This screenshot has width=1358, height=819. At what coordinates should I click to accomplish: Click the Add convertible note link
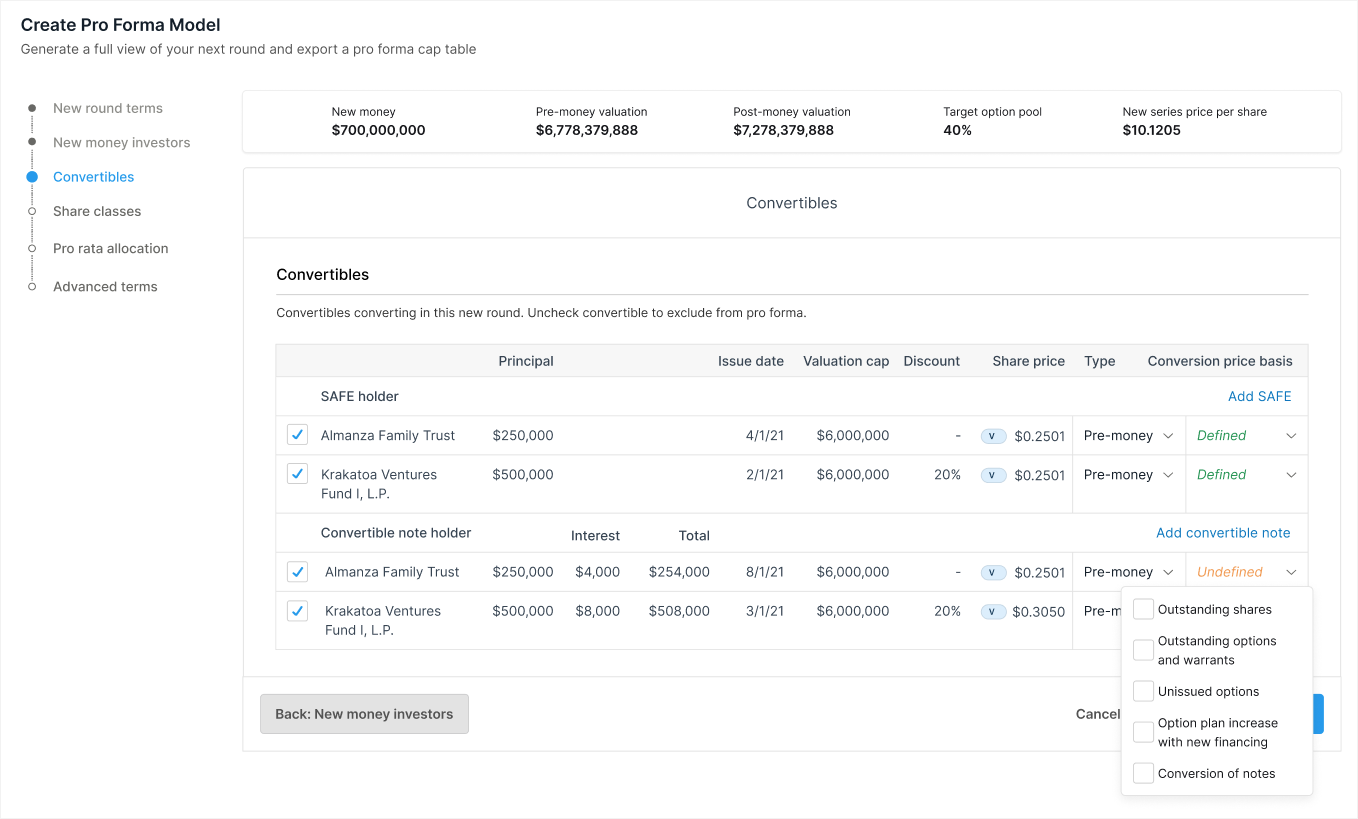[1223, 533]
